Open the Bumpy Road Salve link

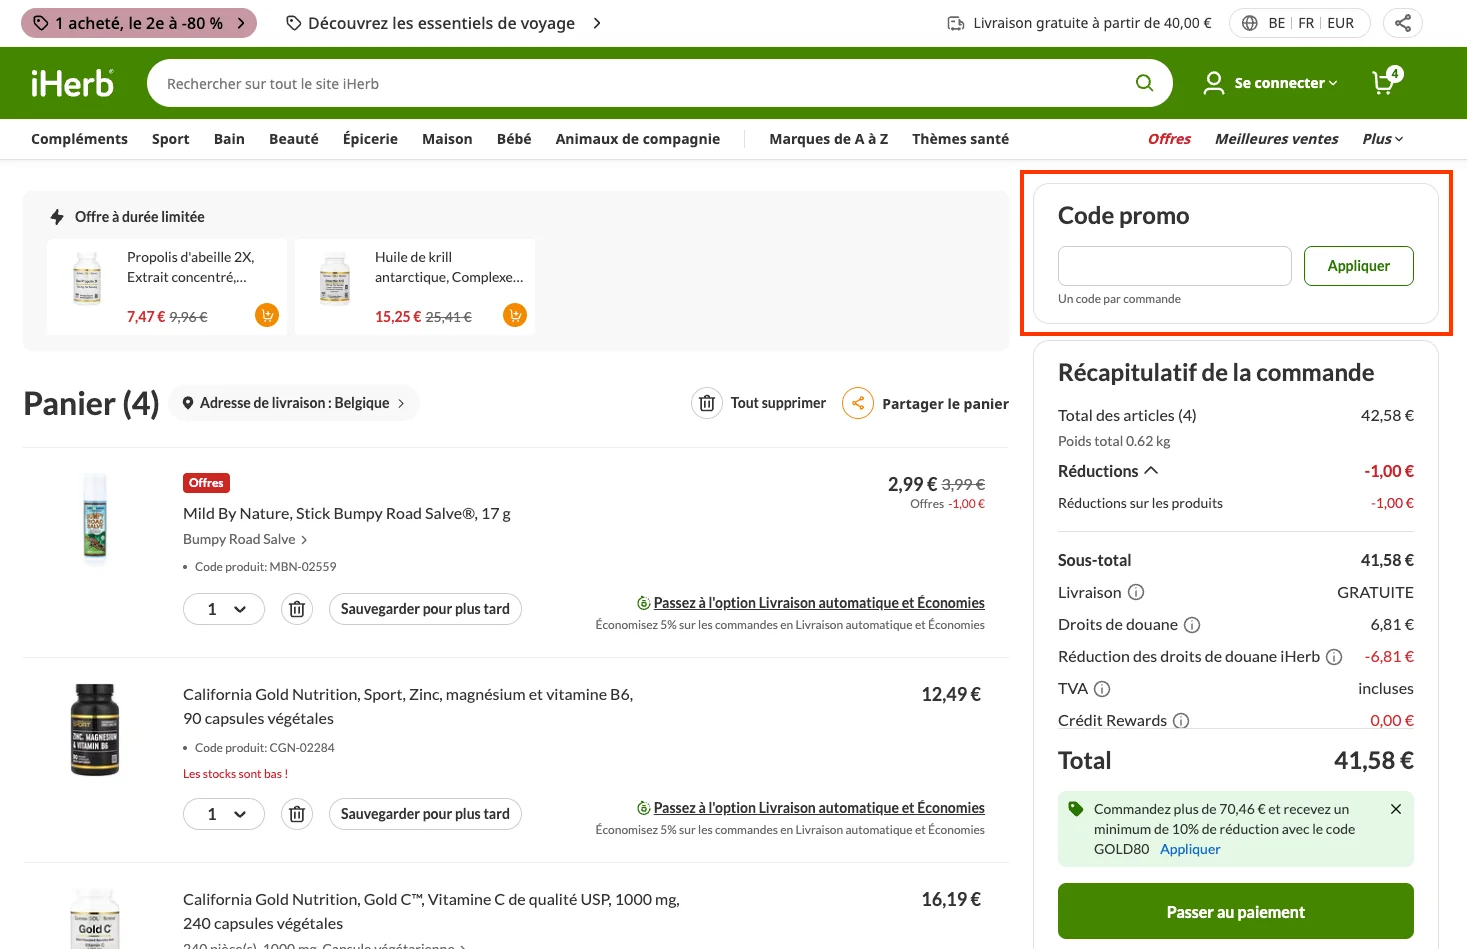click(245, 539)
